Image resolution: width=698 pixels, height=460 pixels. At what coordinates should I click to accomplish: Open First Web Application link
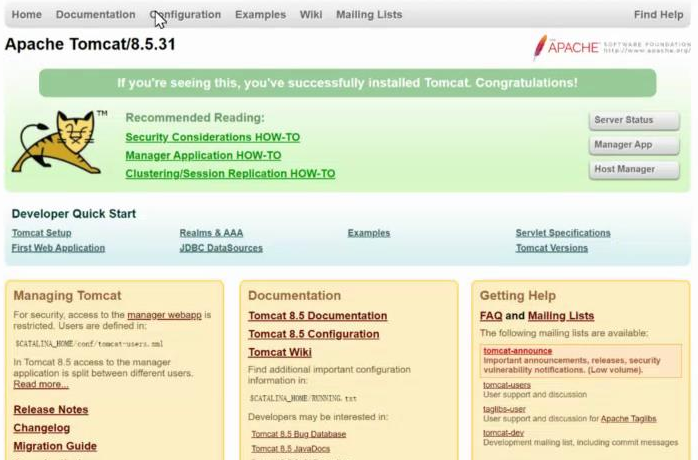[x=58, y=248]
